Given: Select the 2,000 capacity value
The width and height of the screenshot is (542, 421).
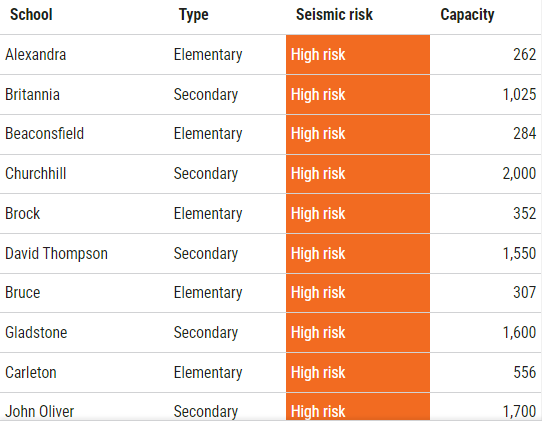Looking at the screenshot, I should tap(519, 174).
